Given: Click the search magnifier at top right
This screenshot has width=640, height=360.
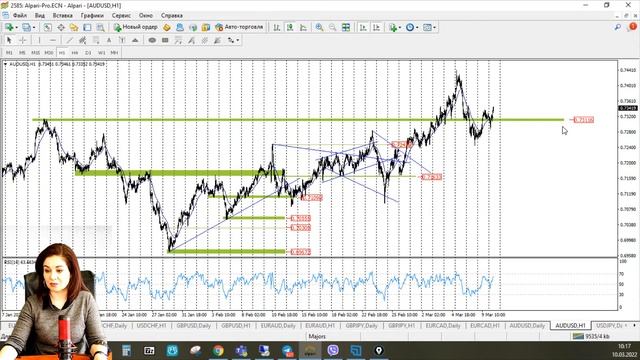Looking at the screenshot, I should point(618,27).
